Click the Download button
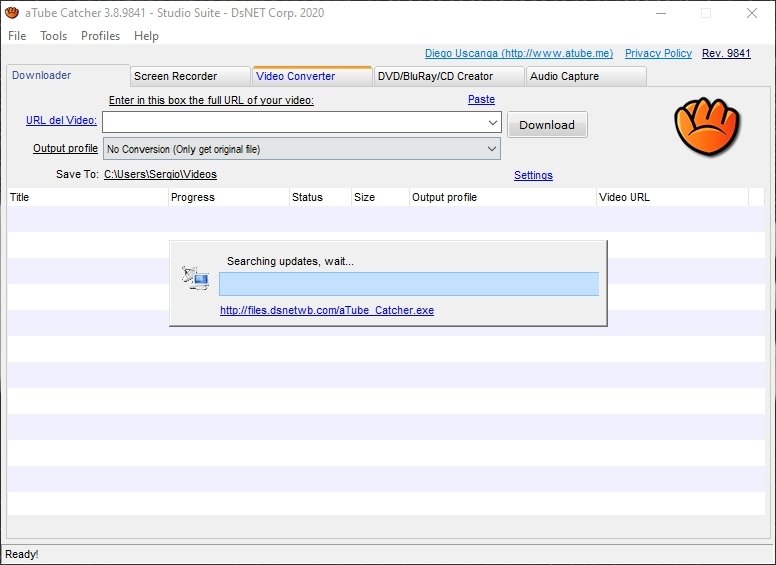The image size is (776, 565). click(x=547, y=125)
